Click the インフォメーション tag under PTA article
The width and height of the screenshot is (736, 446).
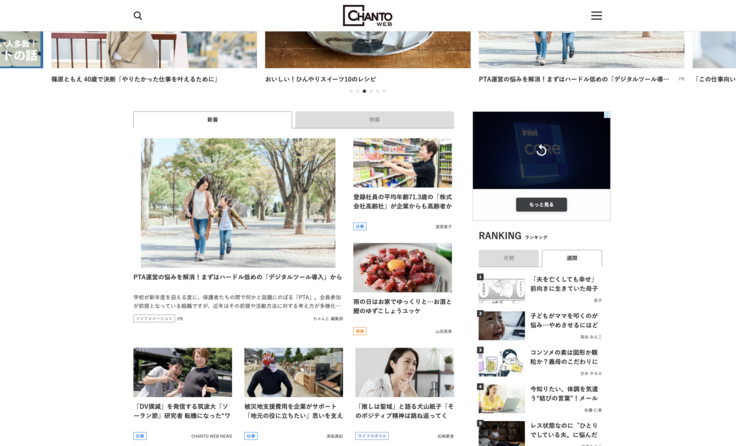pyautogui.click(x=154, y=319)
